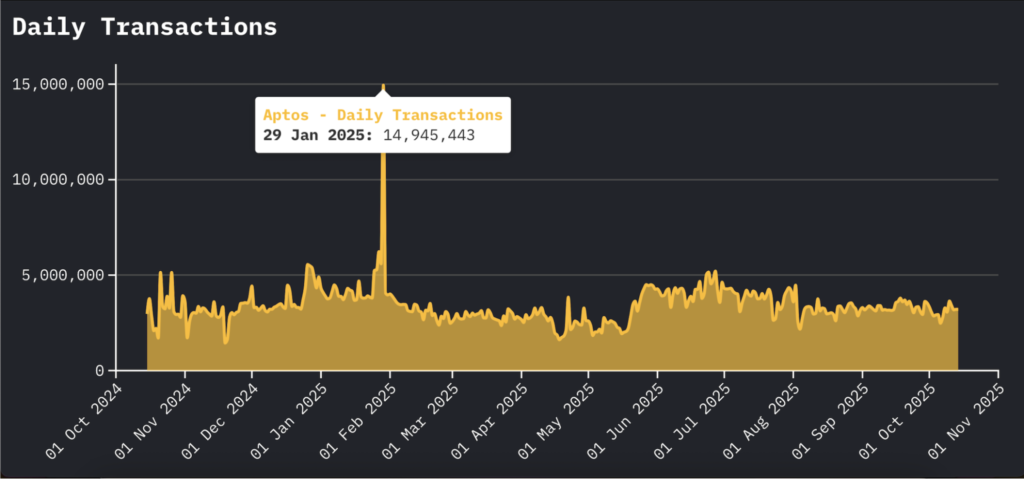Click the 29 Jan 2025 spike peak
The width and height of the screenshot is (1024, 479).
(383, 87)
